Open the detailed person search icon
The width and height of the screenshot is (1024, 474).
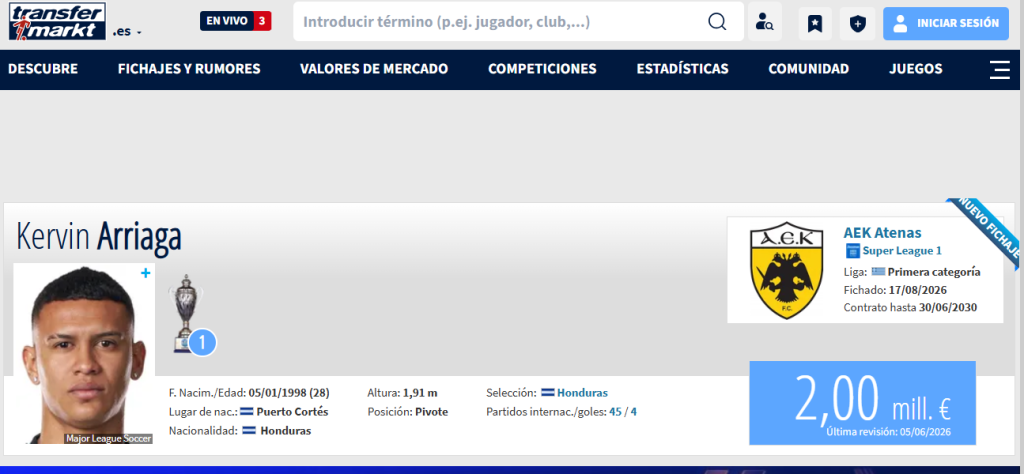pyautogui.click(x=764, y=22)
